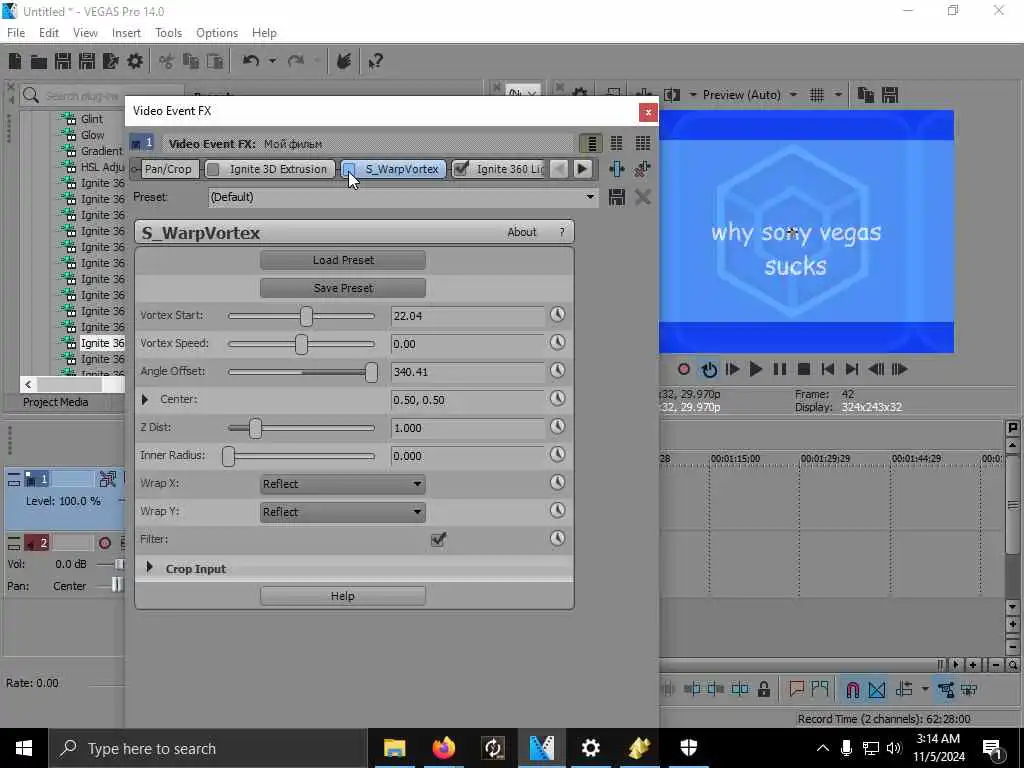Click the Save Preset button

[343, 288]
